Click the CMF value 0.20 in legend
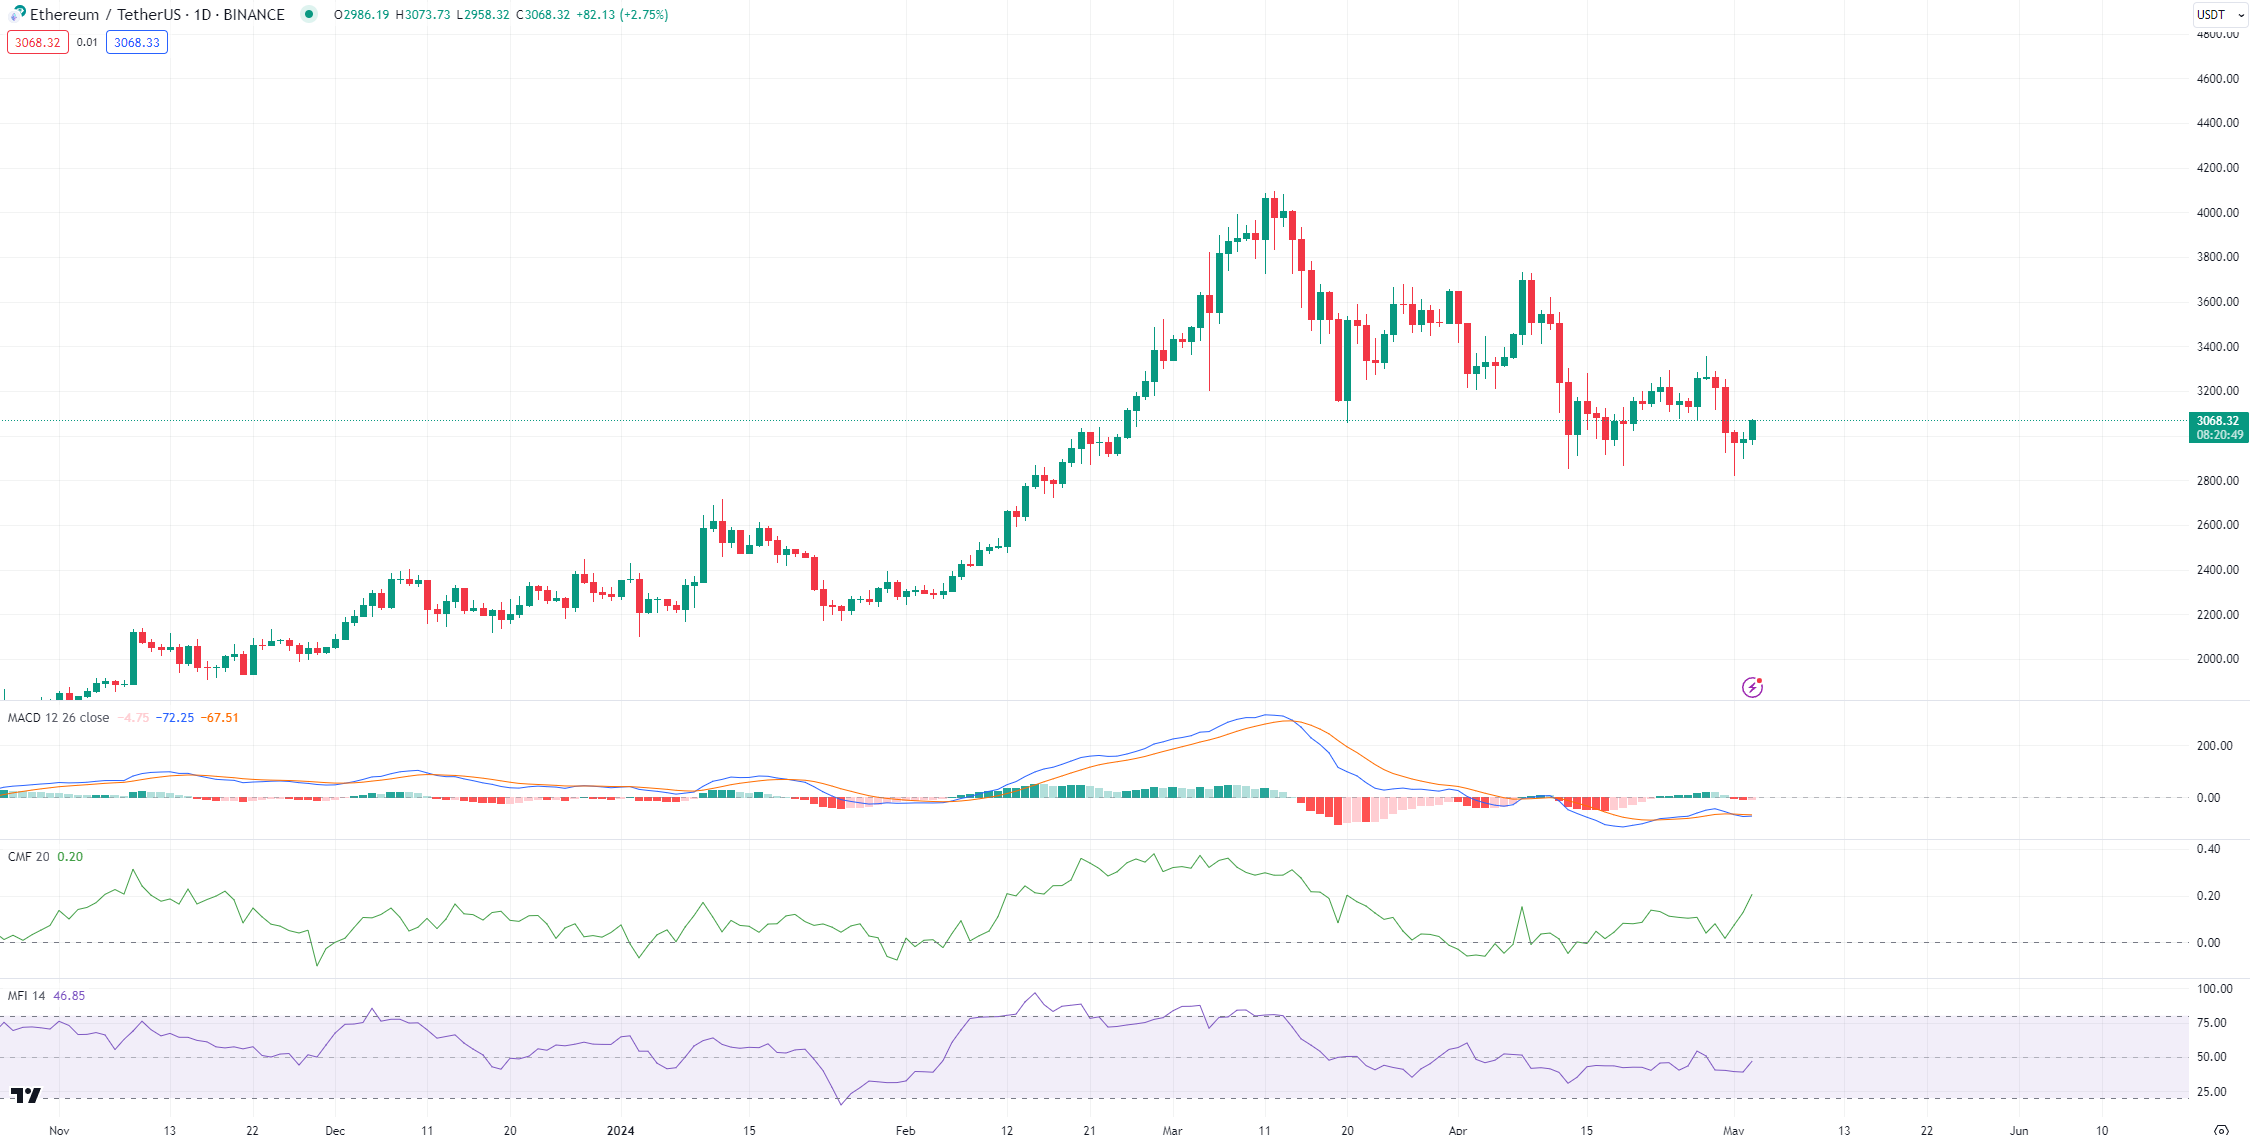Viewport: 2250px width, 1135px height. (70, 857)
